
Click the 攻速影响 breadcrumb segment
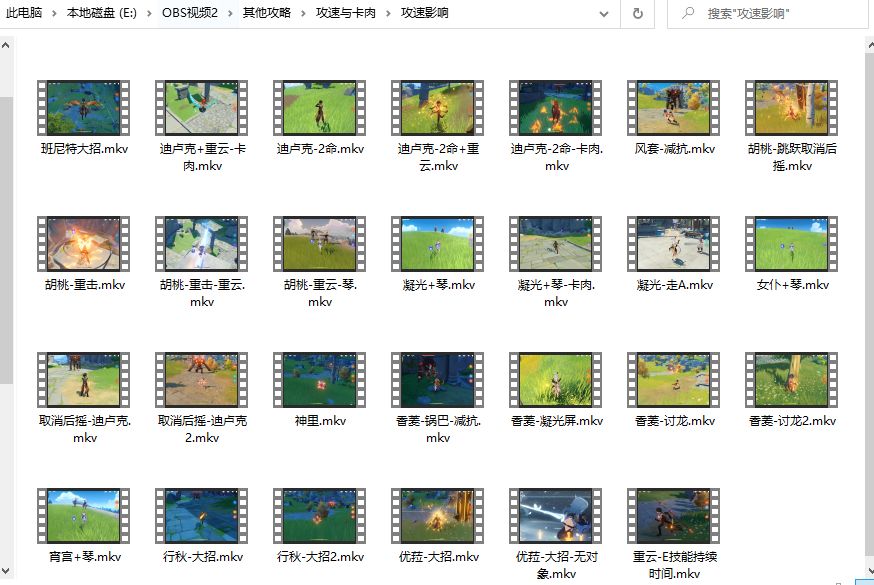(x=424, y=13)
